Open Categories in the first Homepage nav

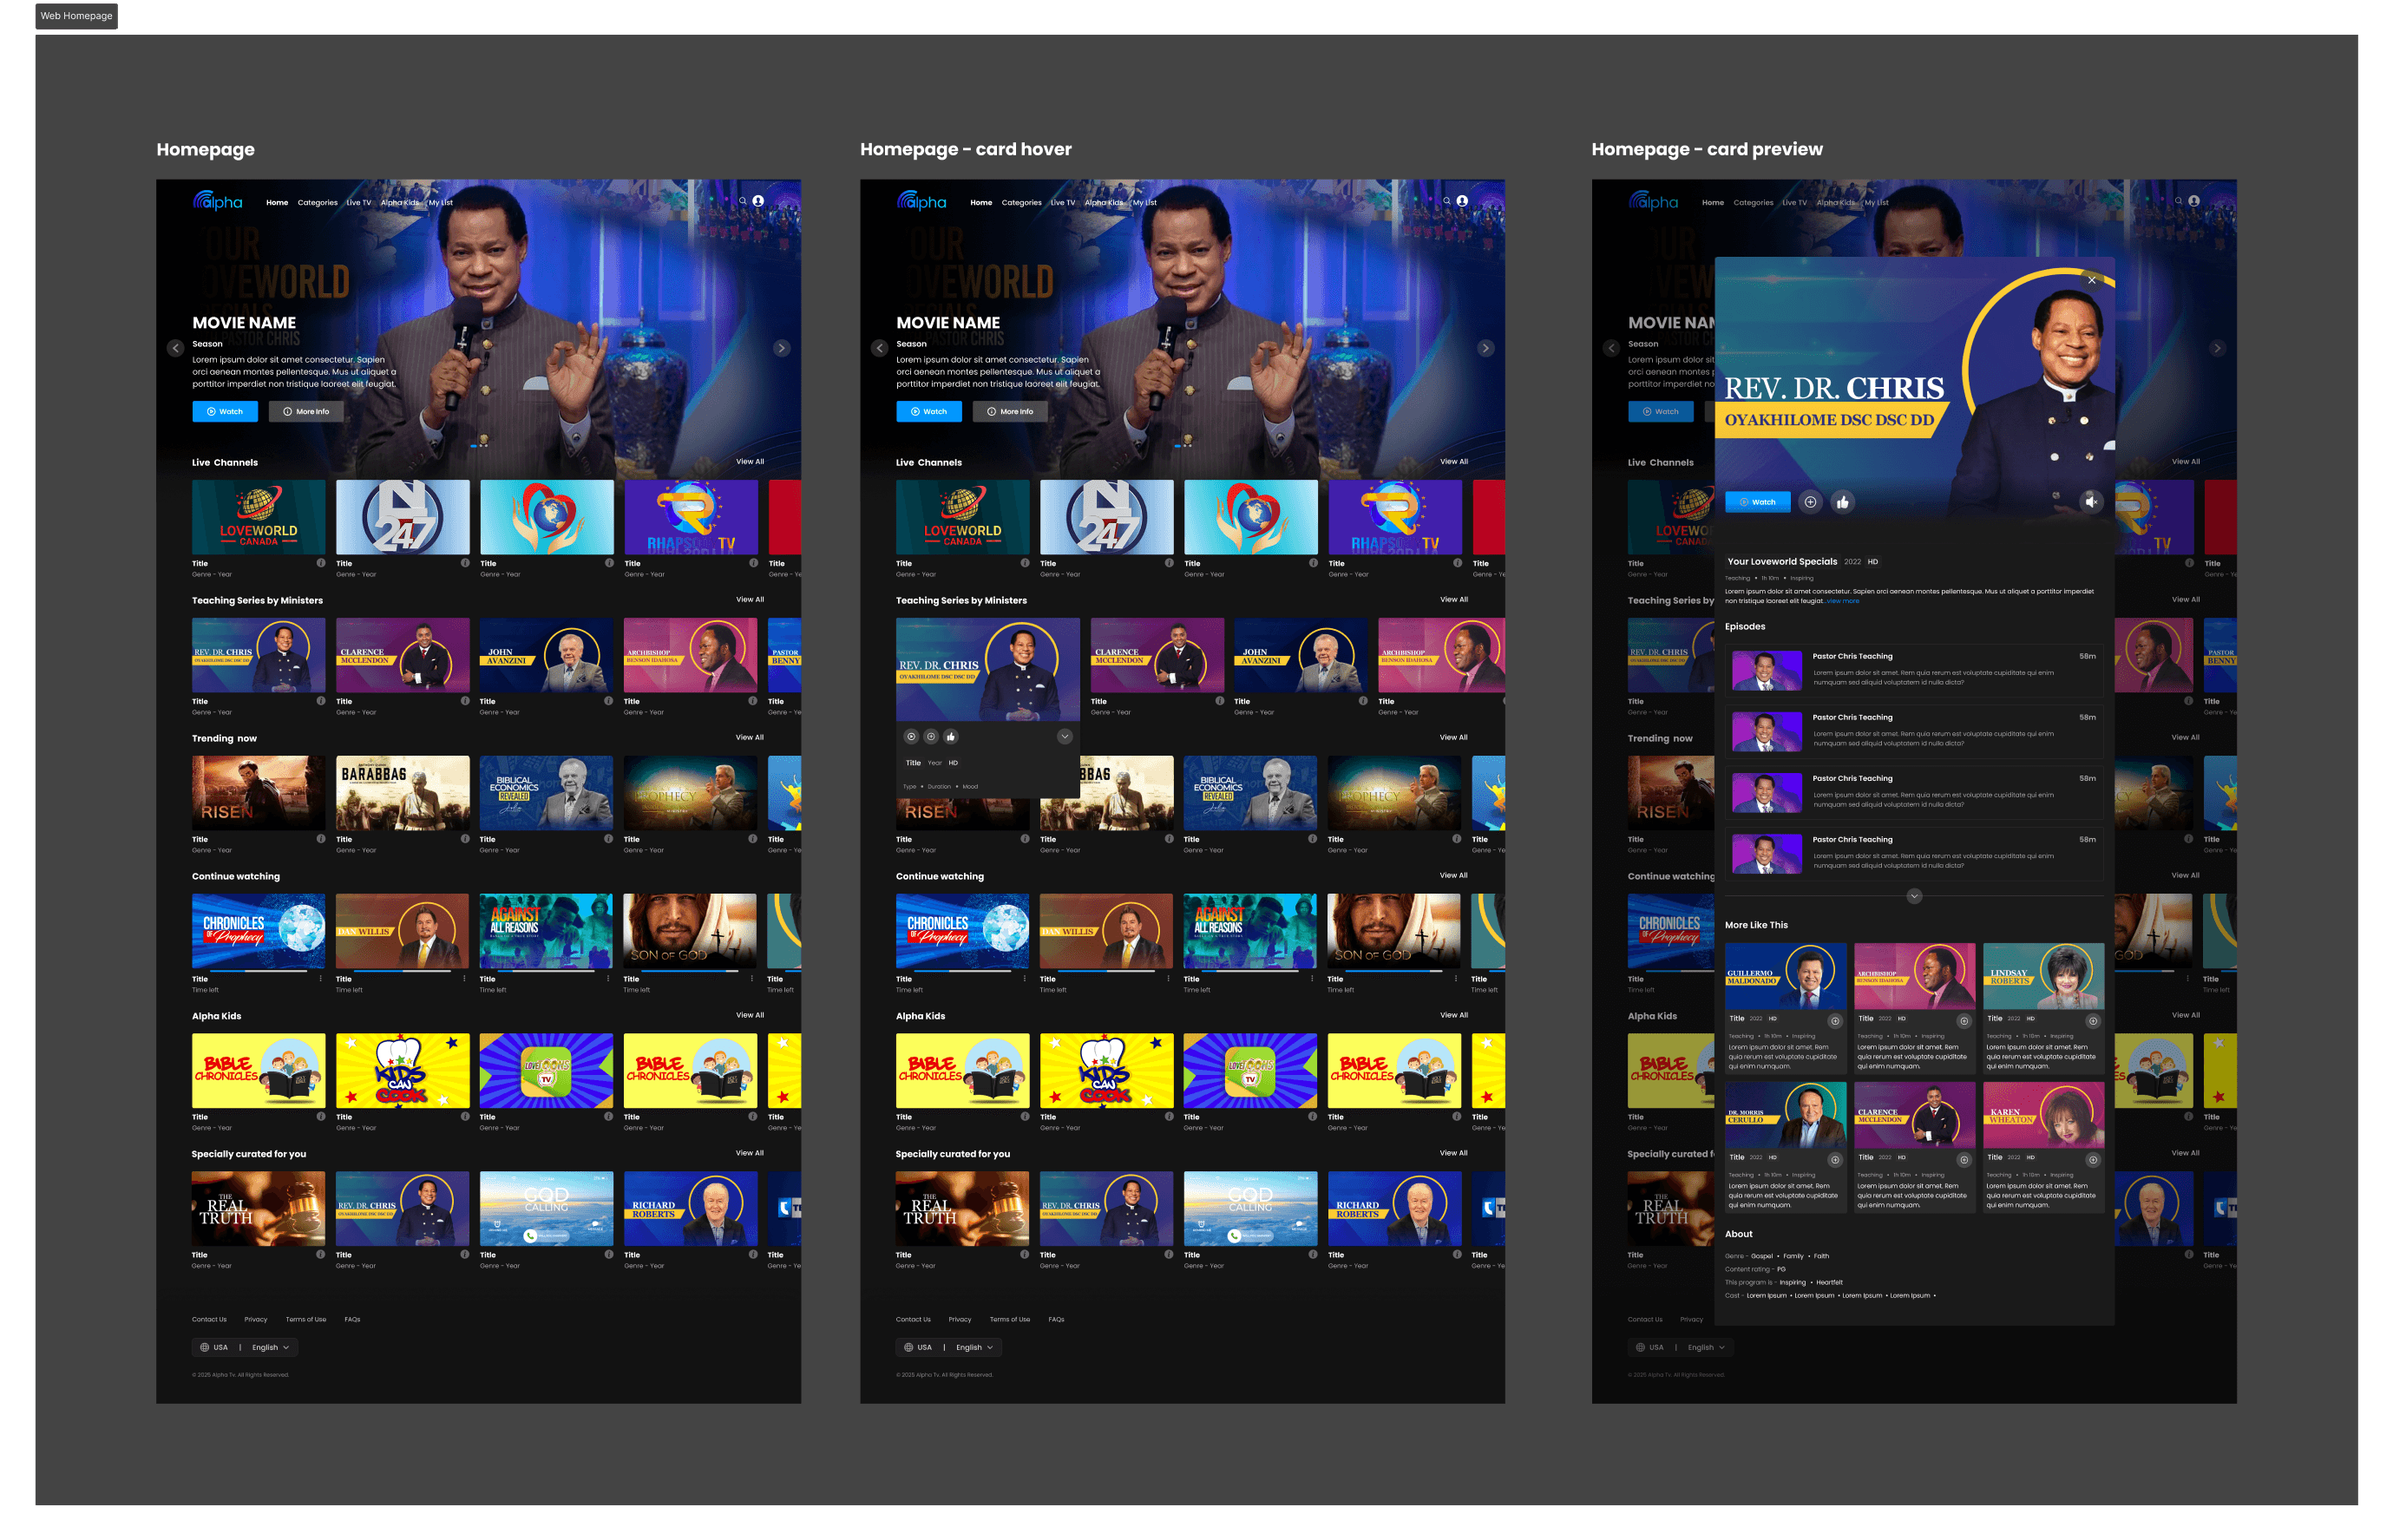(x=317, y=203)
